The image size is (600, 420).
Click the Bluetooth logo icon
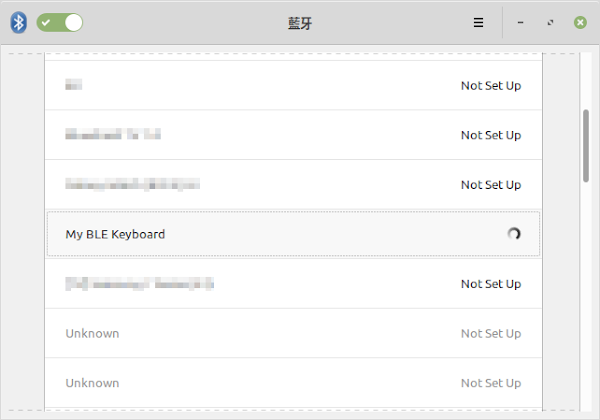(x=18, y=23)
